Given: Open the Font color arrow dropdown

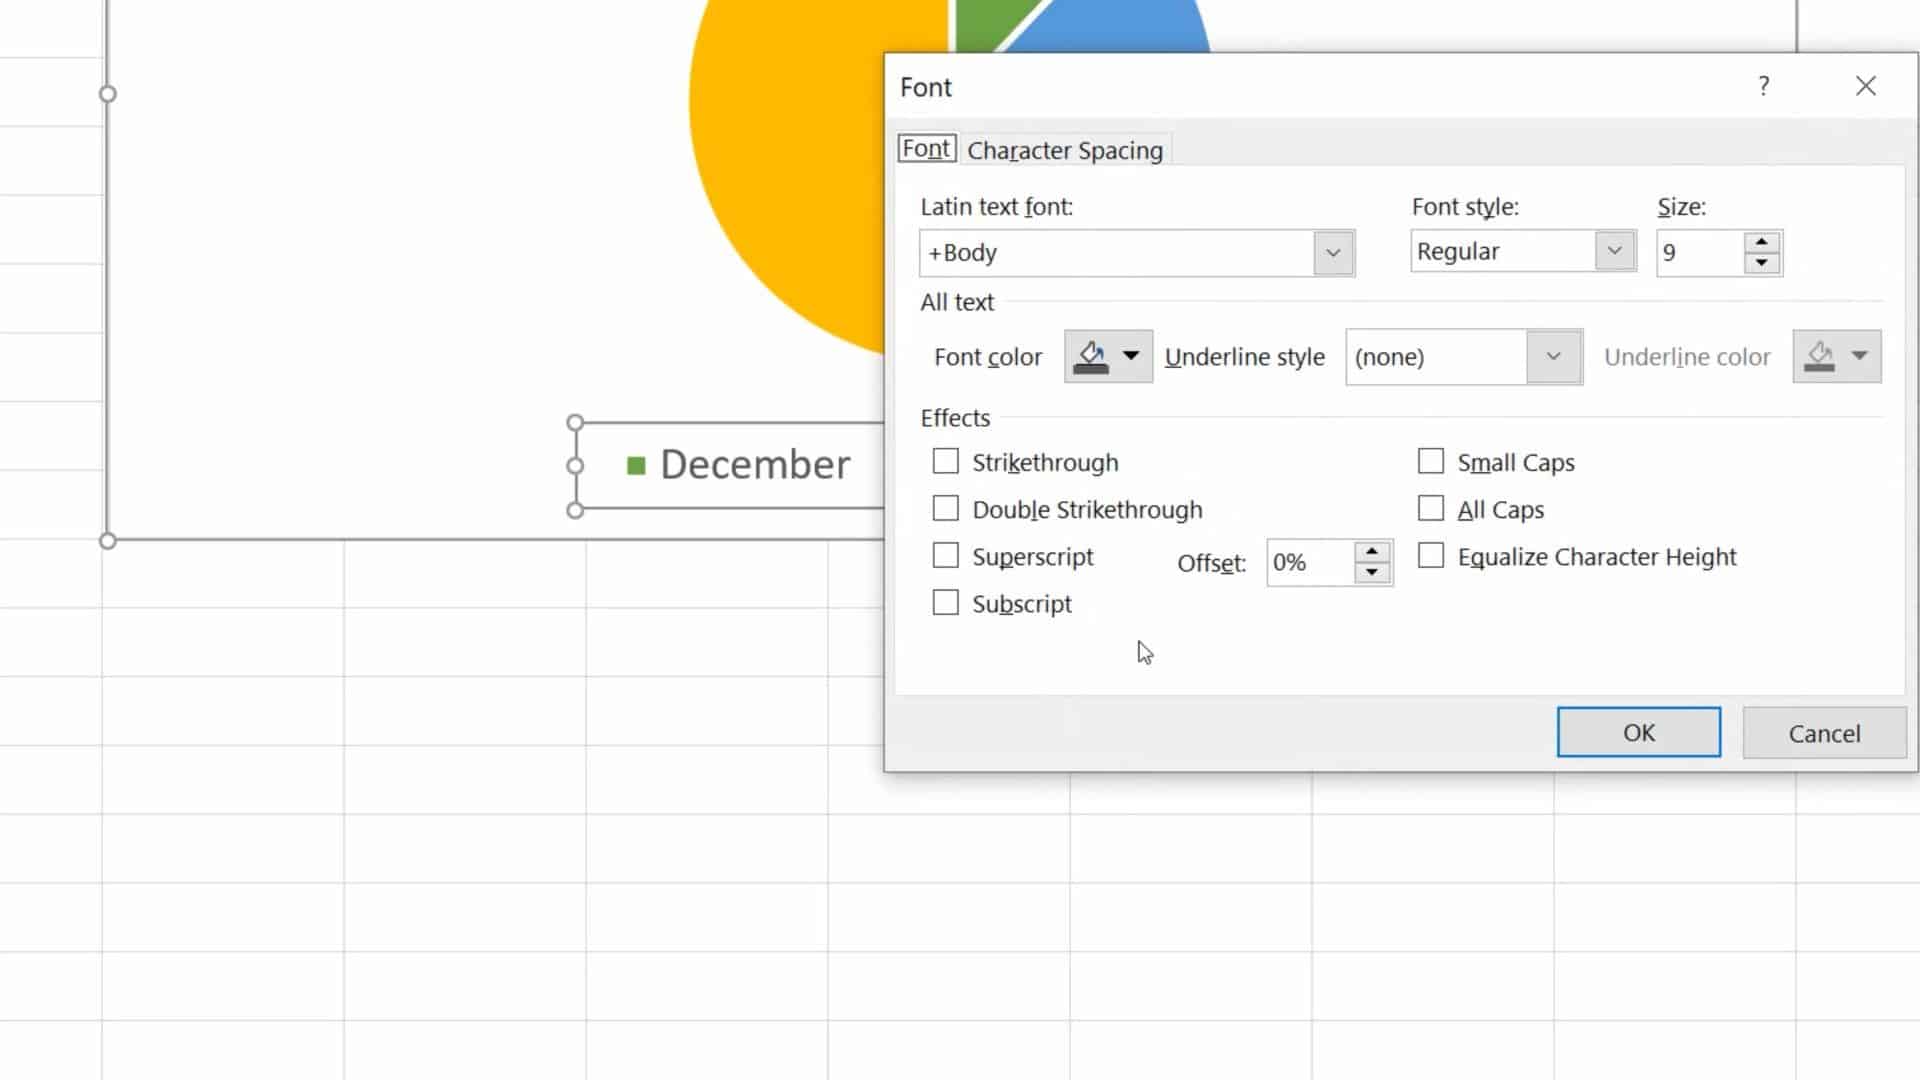Looking at the screenshot, I should (x=1131, y=356).
